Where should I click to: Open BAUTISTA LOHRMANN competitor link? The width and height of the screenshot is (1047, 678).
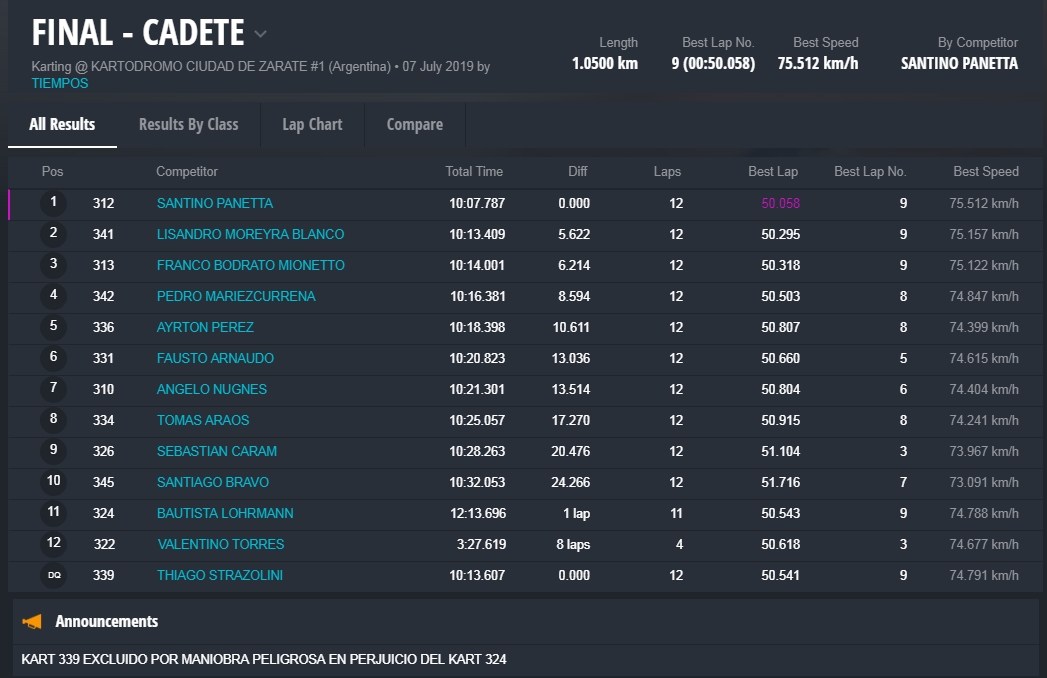coord(225,513)
